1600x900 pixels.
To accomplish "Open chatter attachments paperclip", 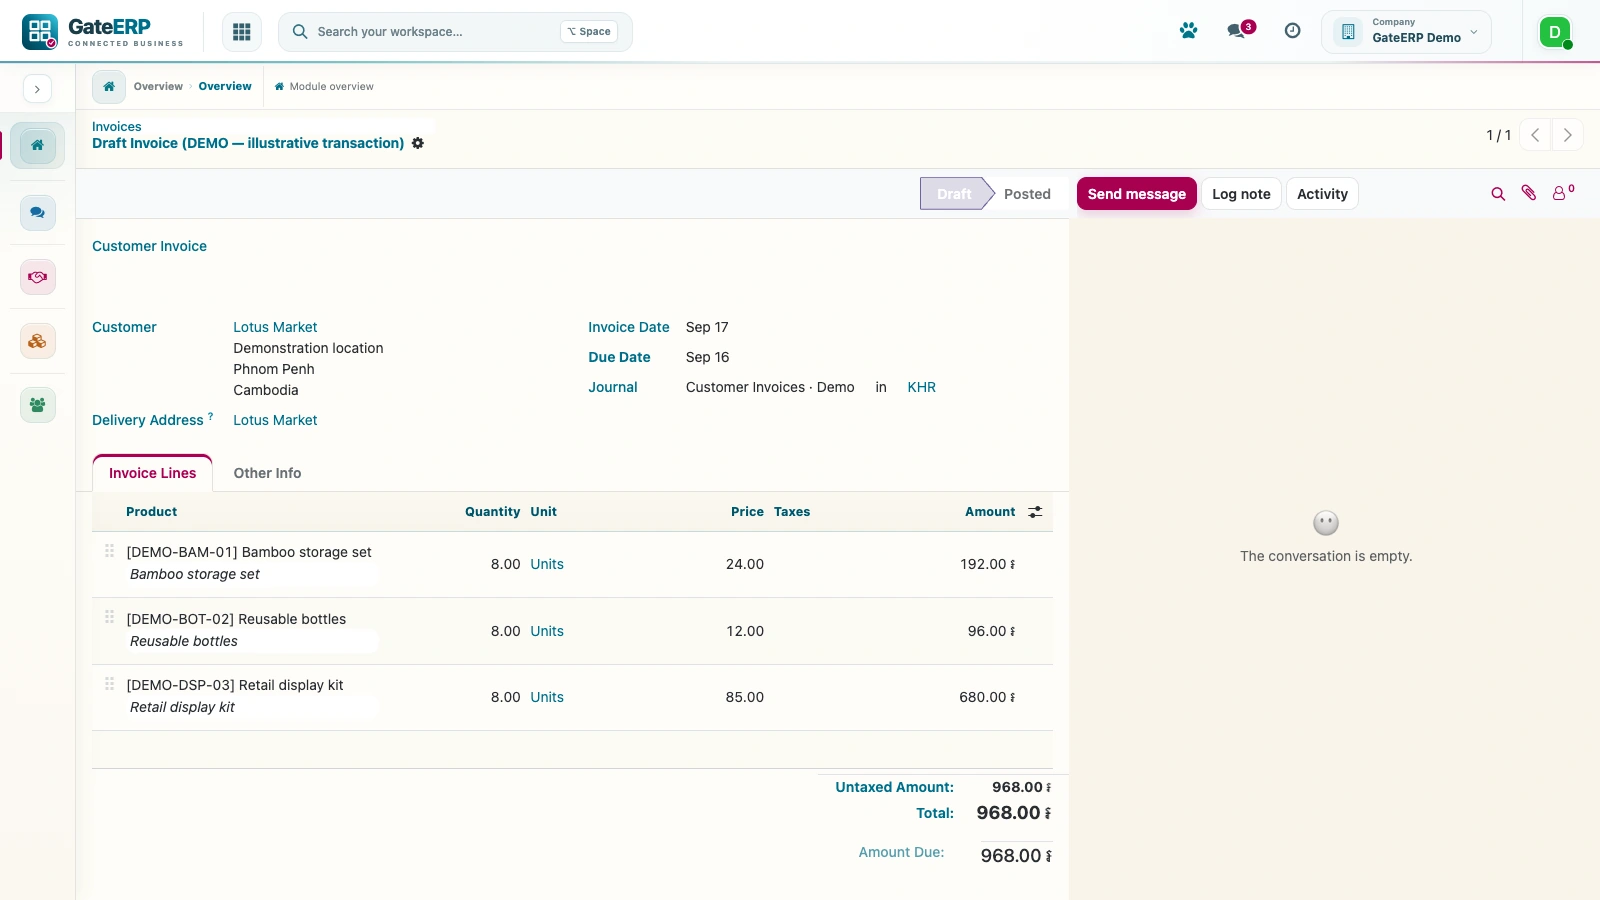I will (x=1529, y=193).
